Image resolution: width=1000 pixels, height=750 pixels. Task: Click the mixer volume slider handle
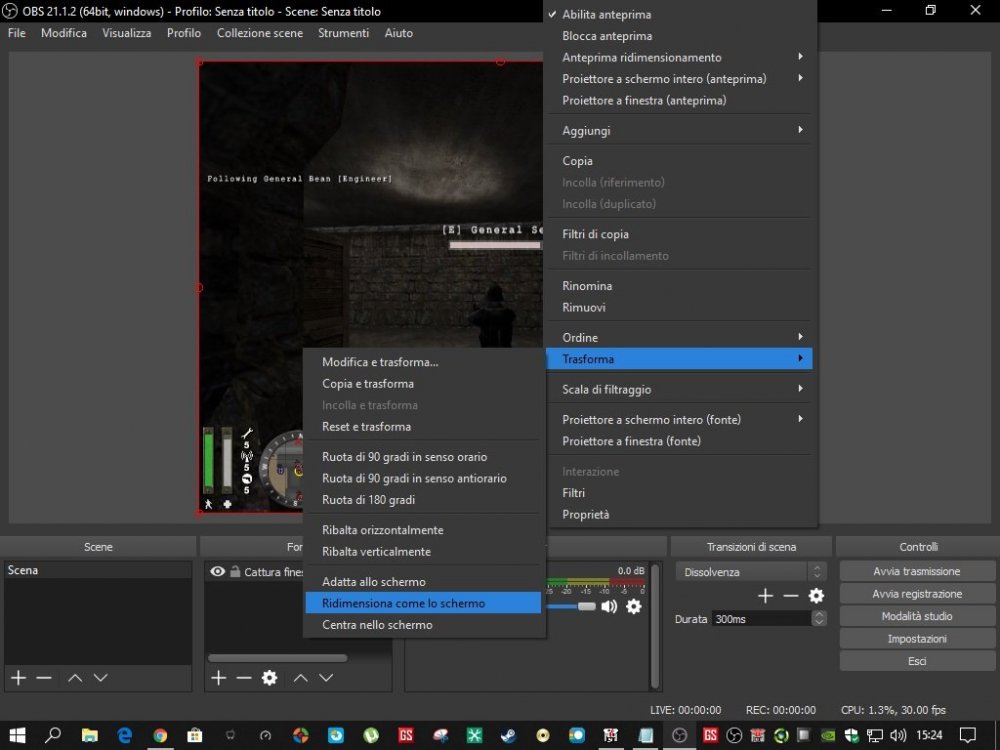tap(587, 606)
